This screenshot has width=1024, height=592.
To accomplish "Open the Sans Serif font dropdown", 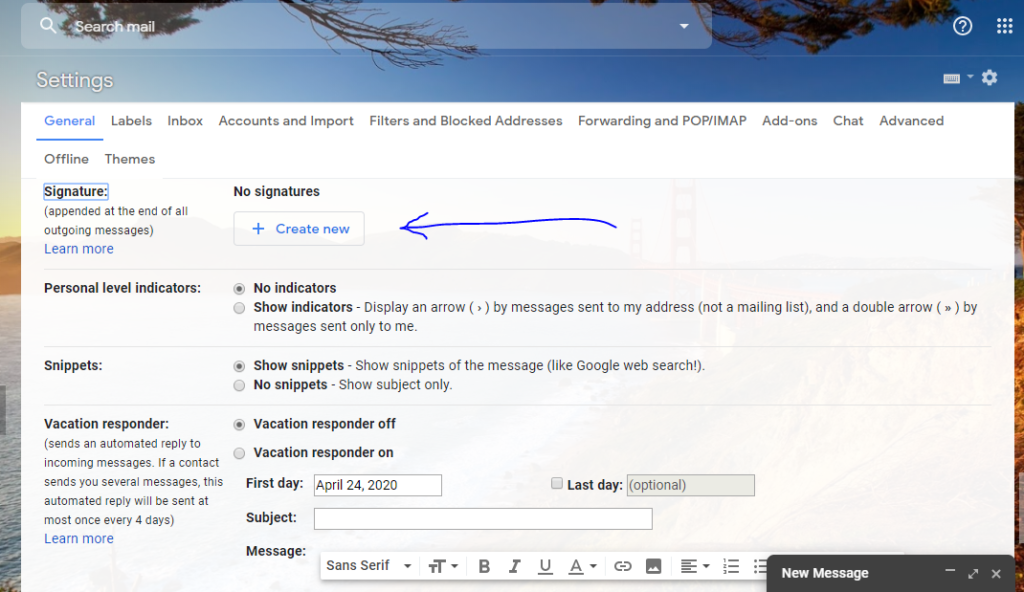I will 368,566.
